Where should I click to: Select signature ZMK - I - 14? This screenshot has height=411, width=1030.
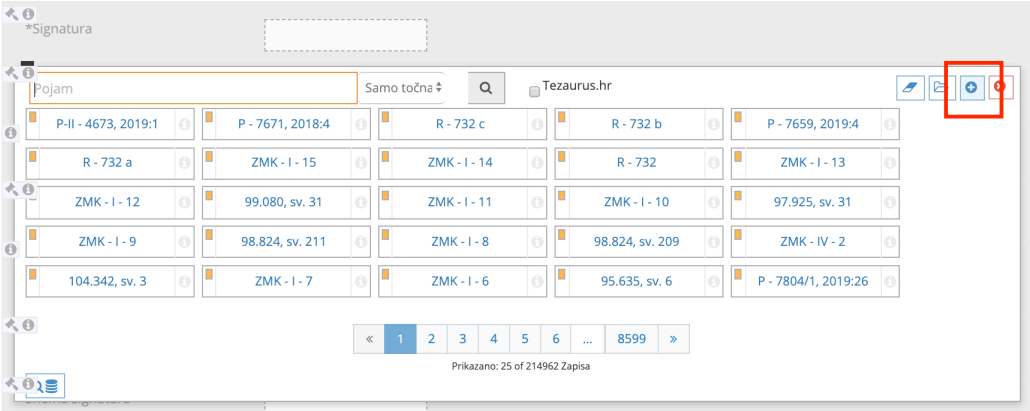tap(460, 163)
